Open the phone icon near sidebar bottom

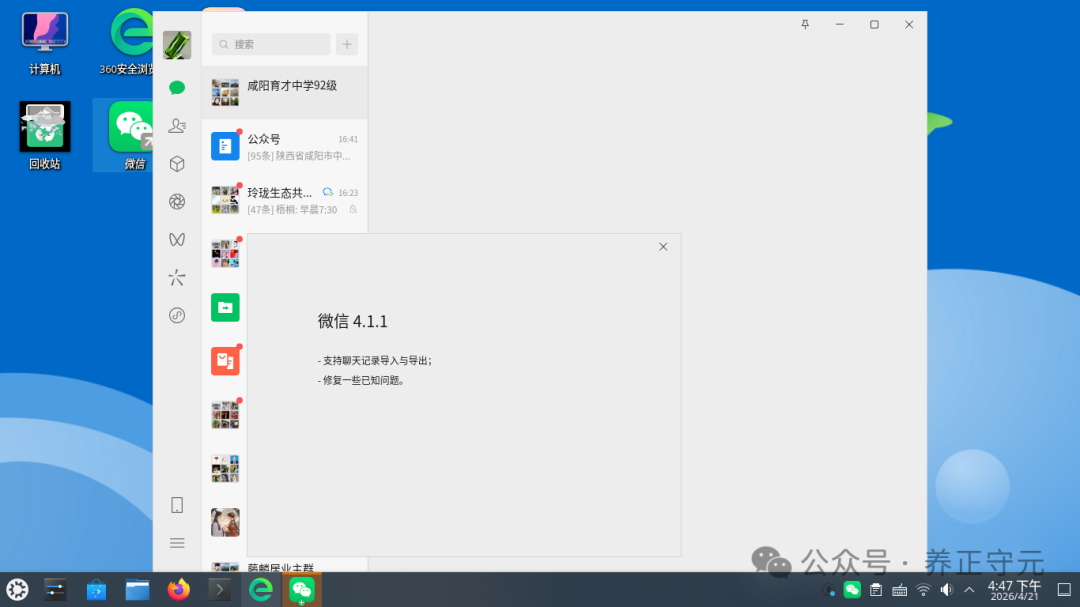(177, 505)
